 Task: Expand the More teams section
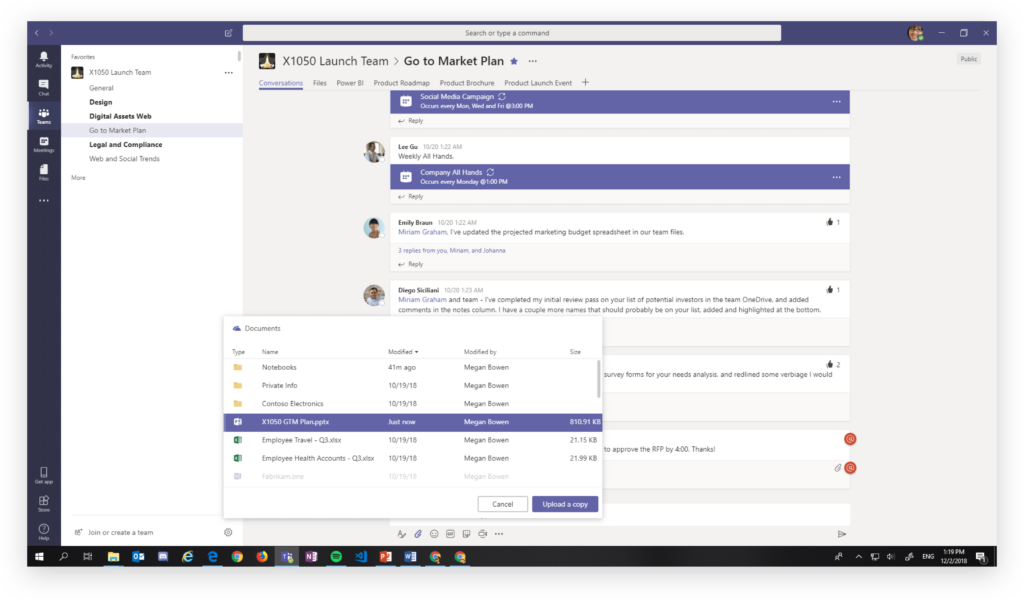click(x=78, y=178)
